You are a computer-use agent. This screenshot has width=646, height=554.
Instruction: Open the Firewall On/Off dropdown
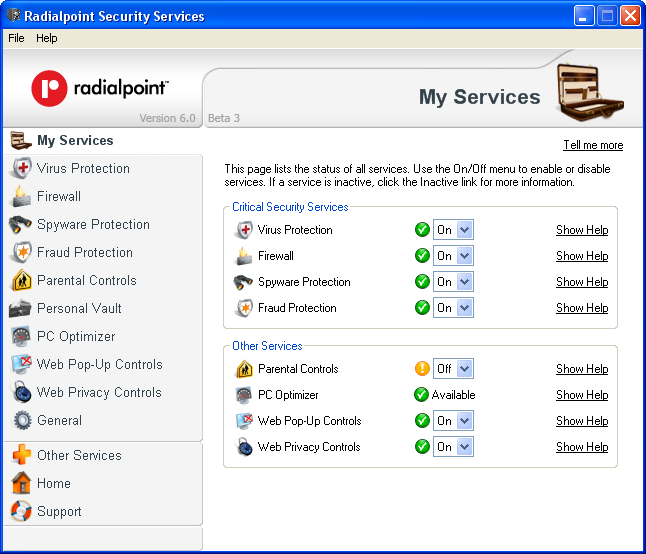[453, 255]
